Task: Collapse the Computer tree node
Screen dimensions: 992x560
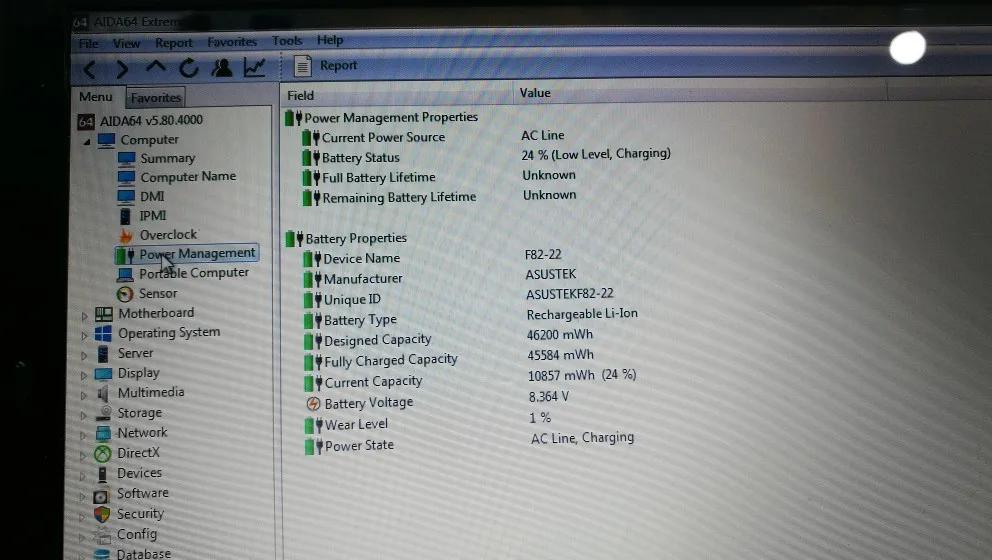Action: click(x=87, y=141)
